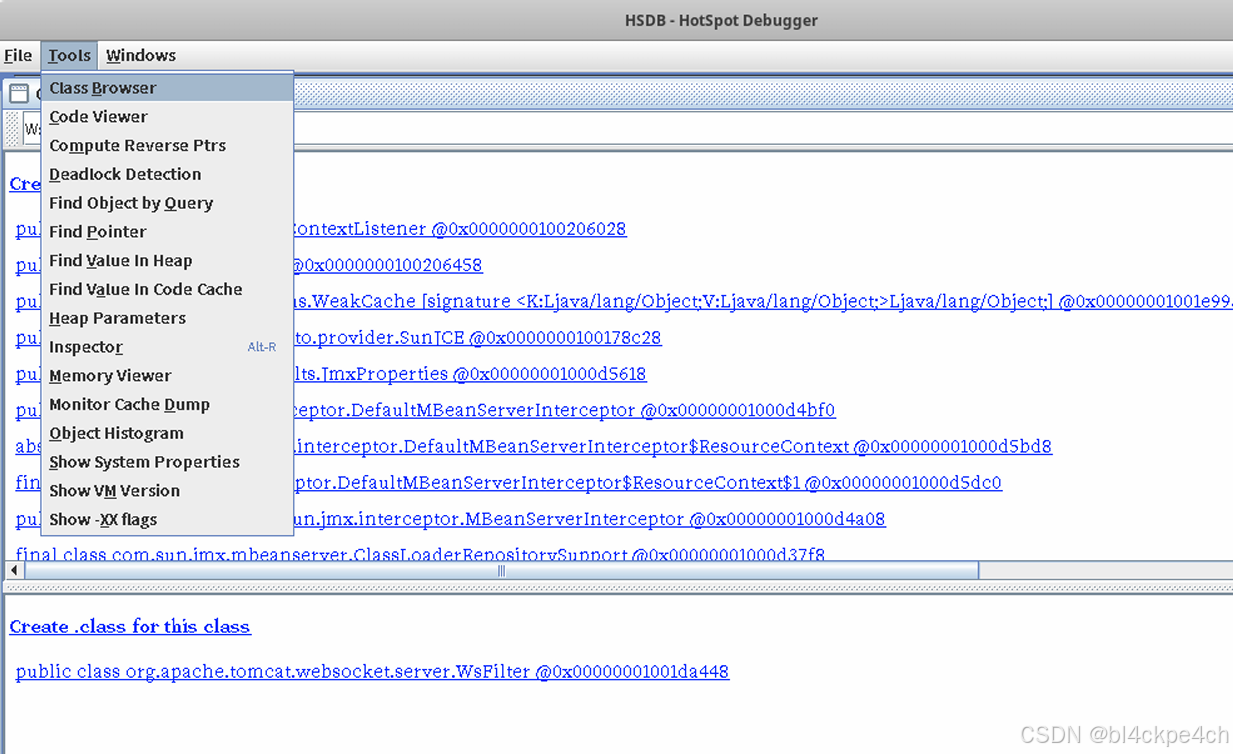
Task: Open DefaultMBeanServerInterceptor @0x00000001000d4bf0 link
Action: pyautogui.click(x=565, y=410)
